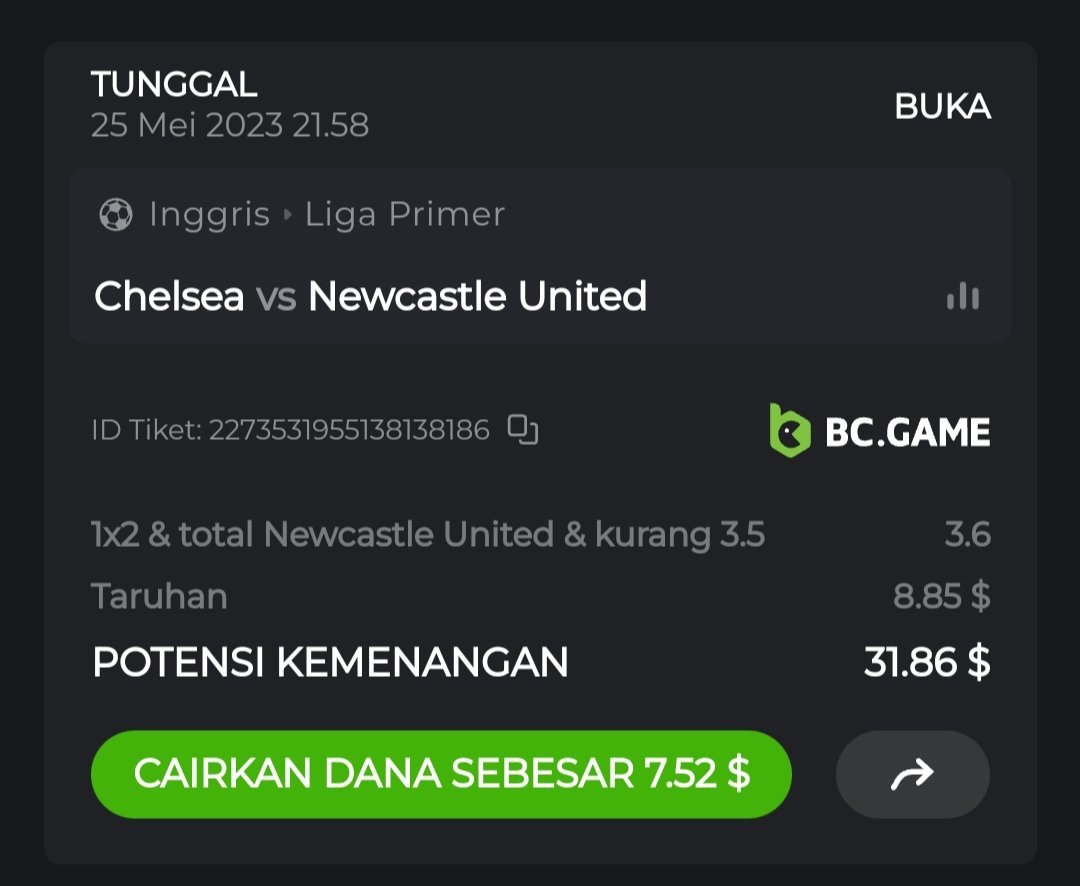The height and width of the screenshot is (886, 1080).
Task: Select the Chelsea team name
Action: coord(169,296)
